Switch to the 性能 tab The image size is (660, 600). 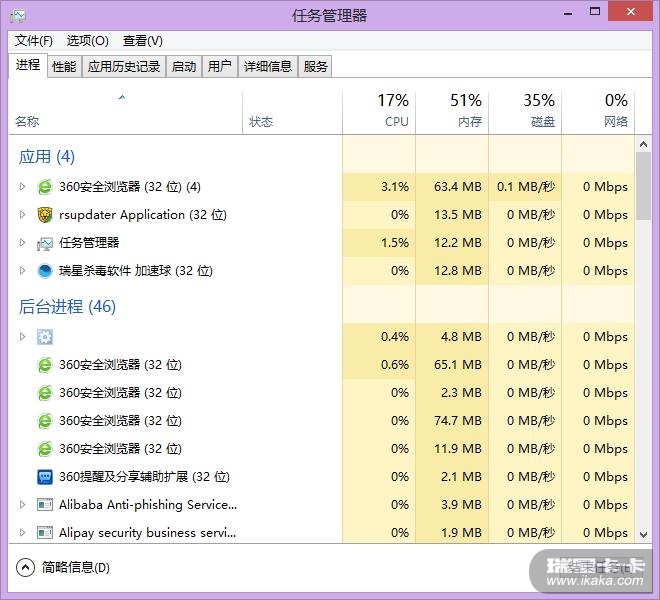[64, 67]
